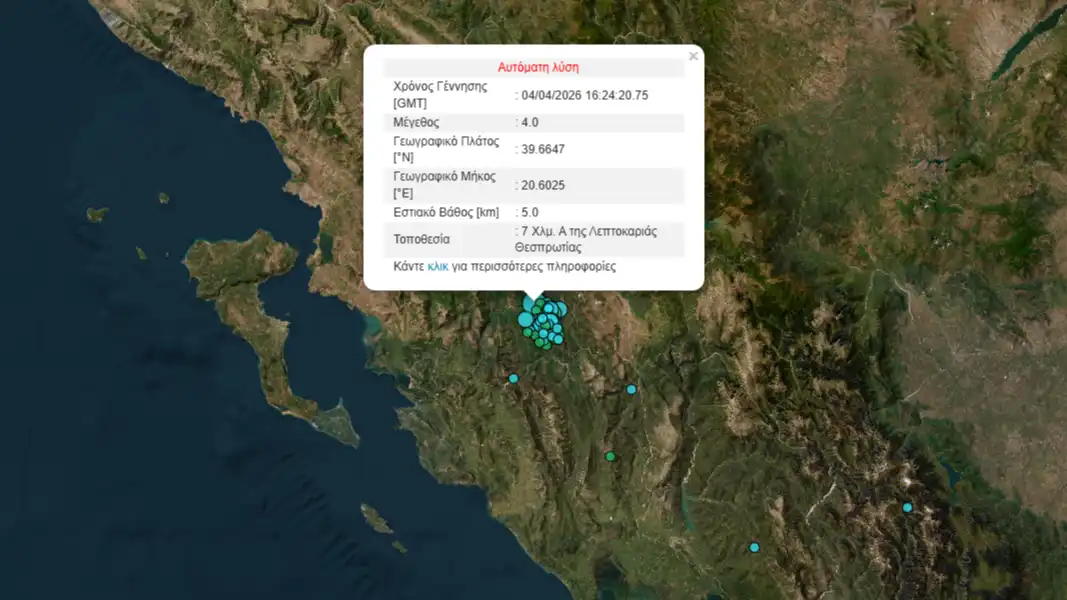1067x600 pixels.
Task: Click the focal depth value 5.0
Action: (x=530, y=212)
